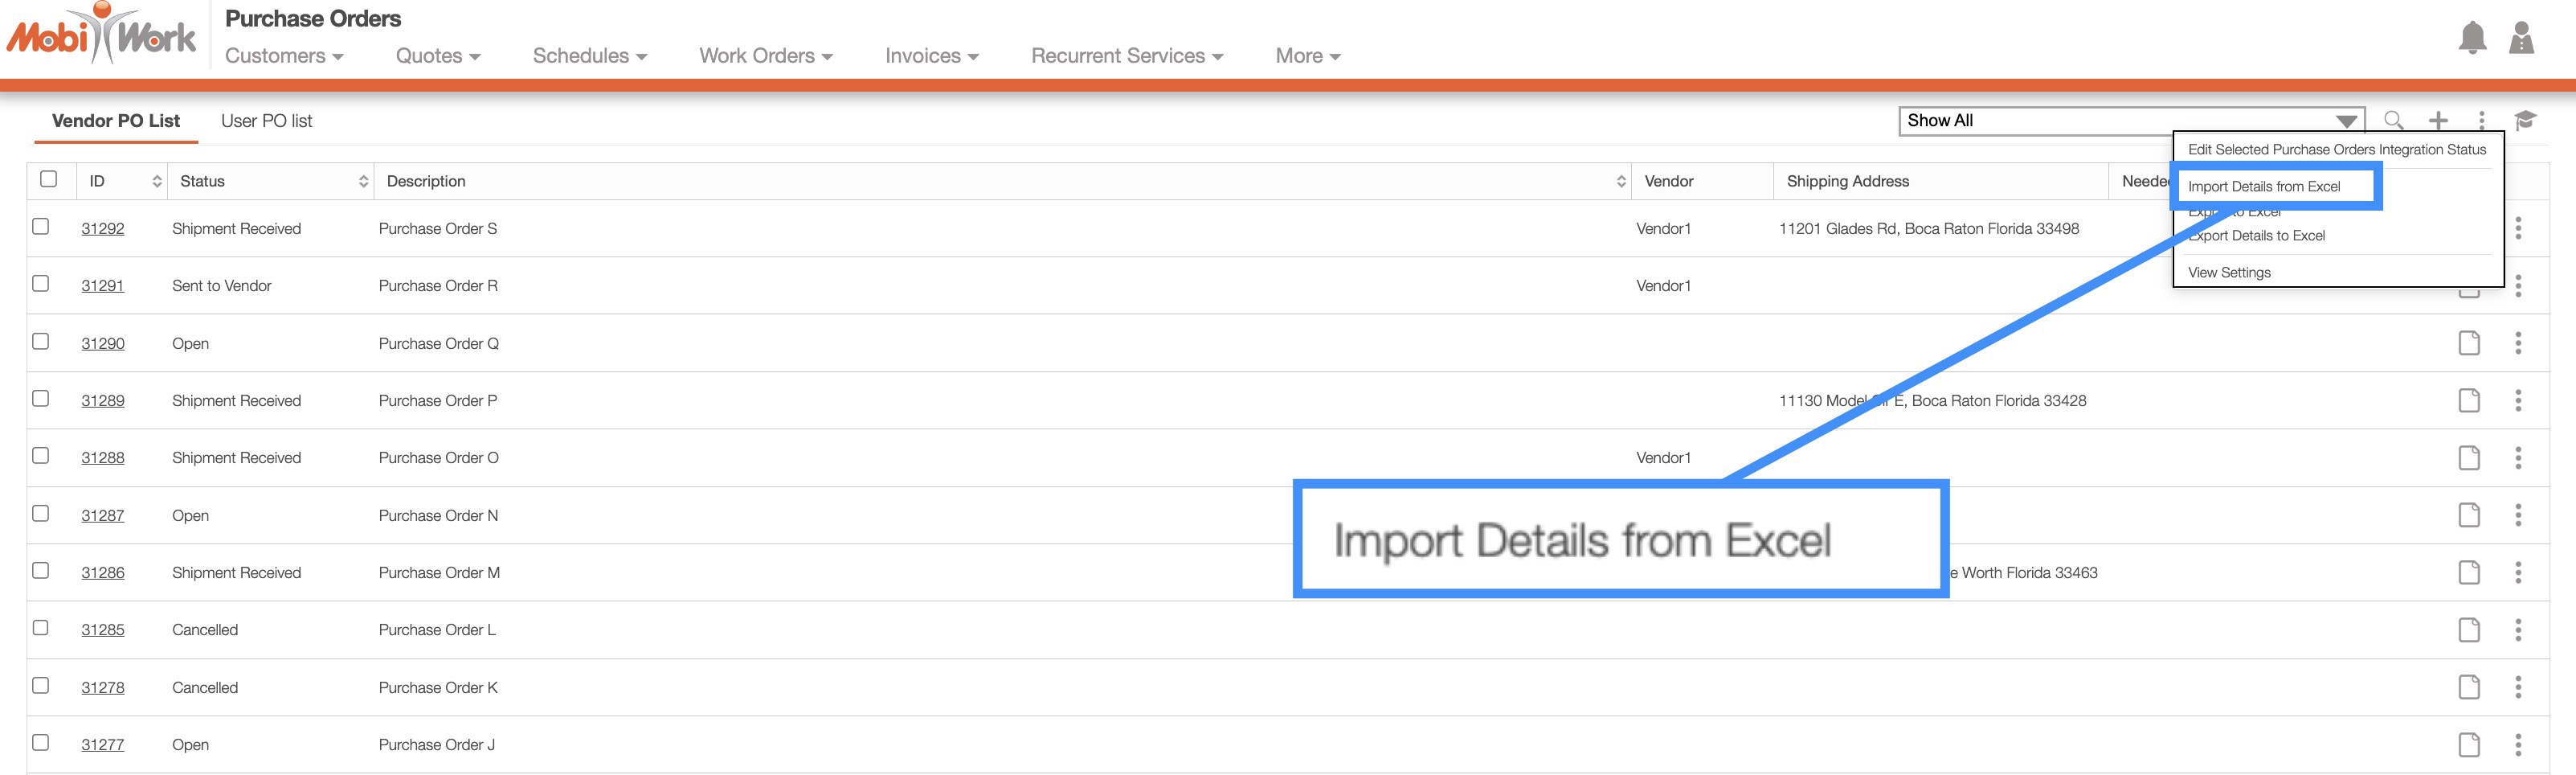This screenshot has width=2576, height=775.
Task: Click the user profile icon
Action: [x=2521, y=39]
